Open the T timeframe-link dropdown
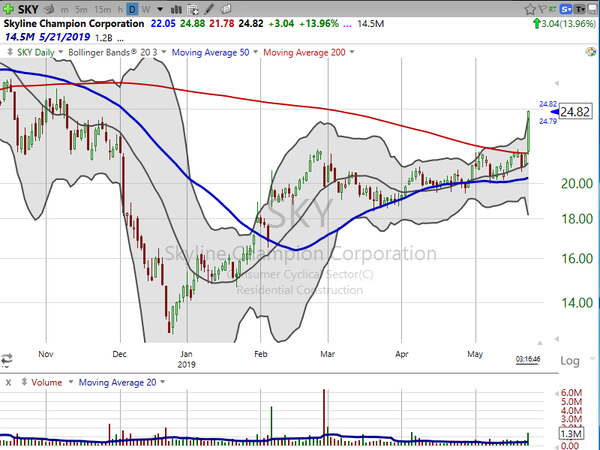This screenshot has height=450, width=600. 580,9
